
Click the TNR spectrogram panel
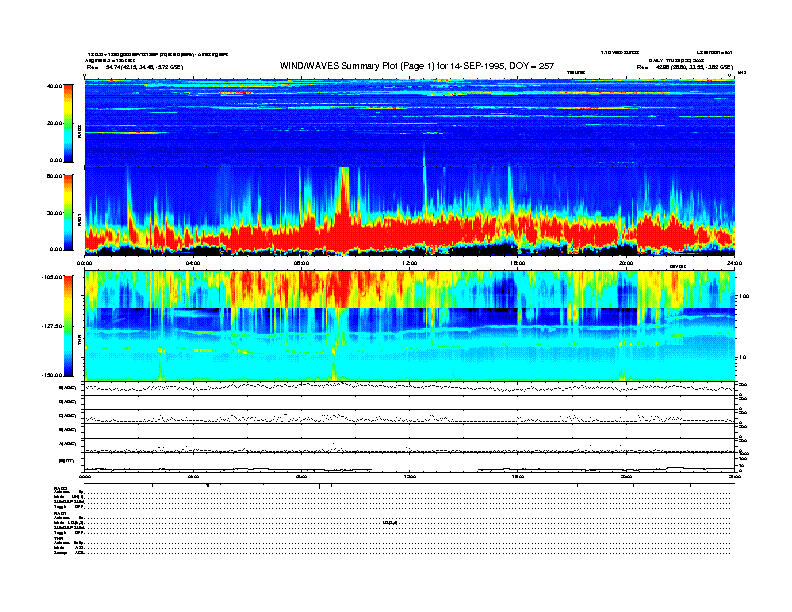click(410, 326)
